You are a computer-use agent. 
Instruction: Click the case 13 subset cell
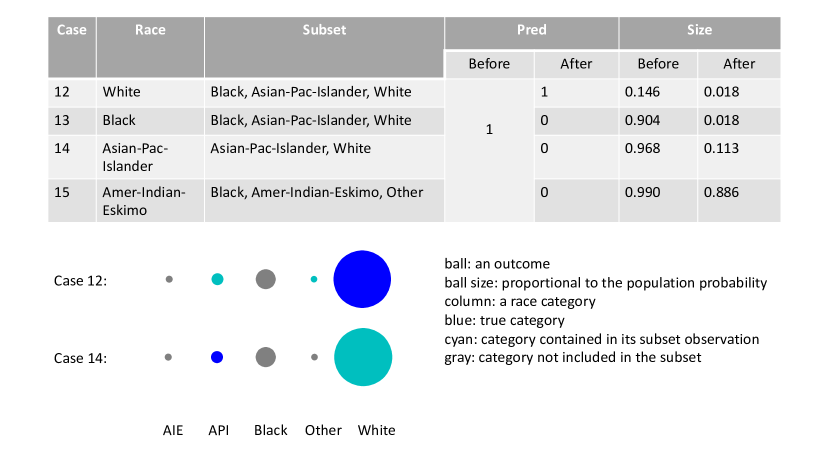324,121
